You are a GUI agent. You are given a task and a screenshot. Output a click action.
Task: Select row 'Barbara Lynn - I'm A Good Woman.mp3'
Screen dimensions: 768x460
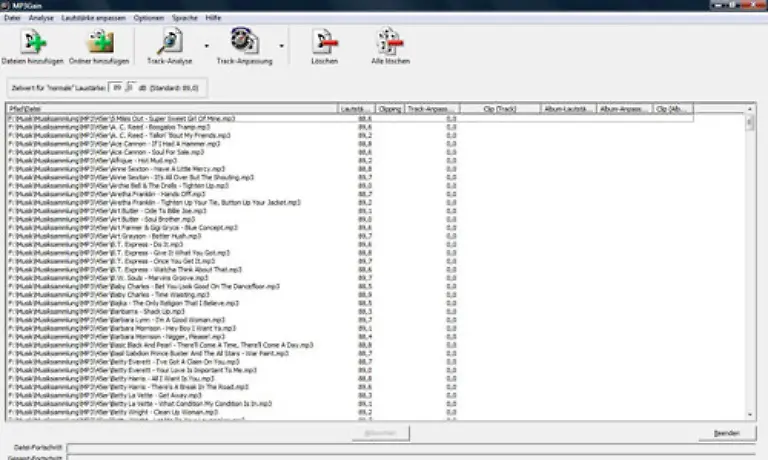[x=350, y=320]
